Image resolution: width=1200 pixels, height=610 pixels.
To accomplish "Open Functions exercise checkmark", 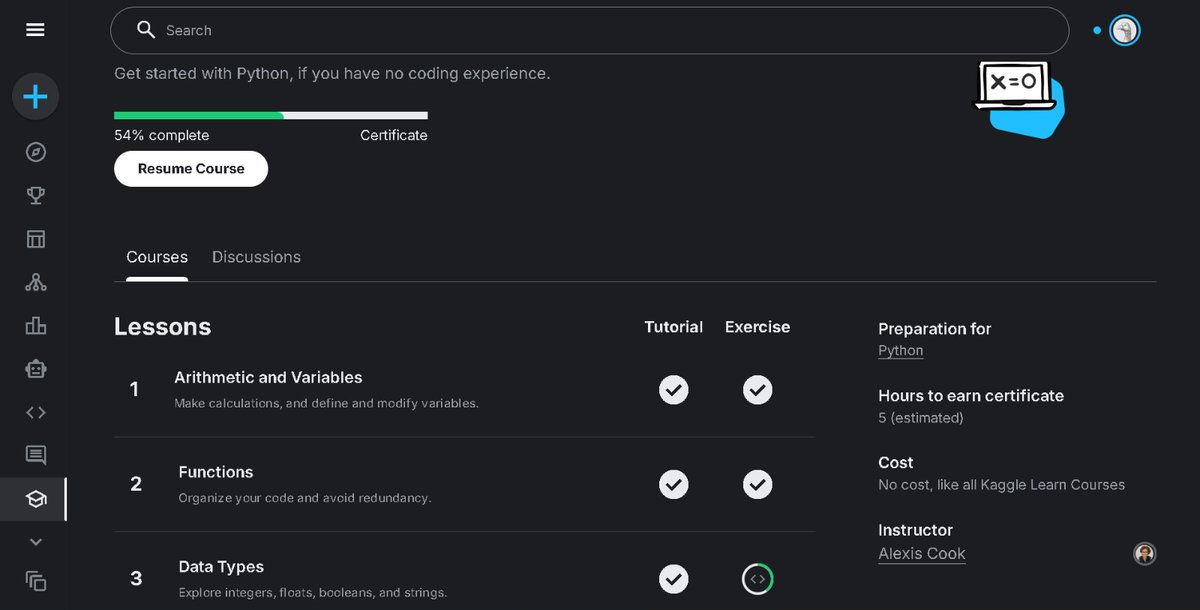I will [x=758, y=484].
